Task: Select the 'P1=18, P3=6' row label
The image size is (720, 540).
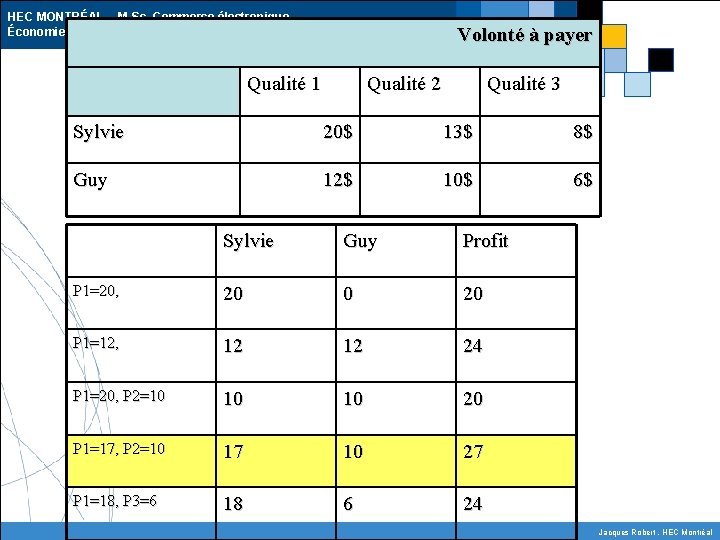Action: 114,501
